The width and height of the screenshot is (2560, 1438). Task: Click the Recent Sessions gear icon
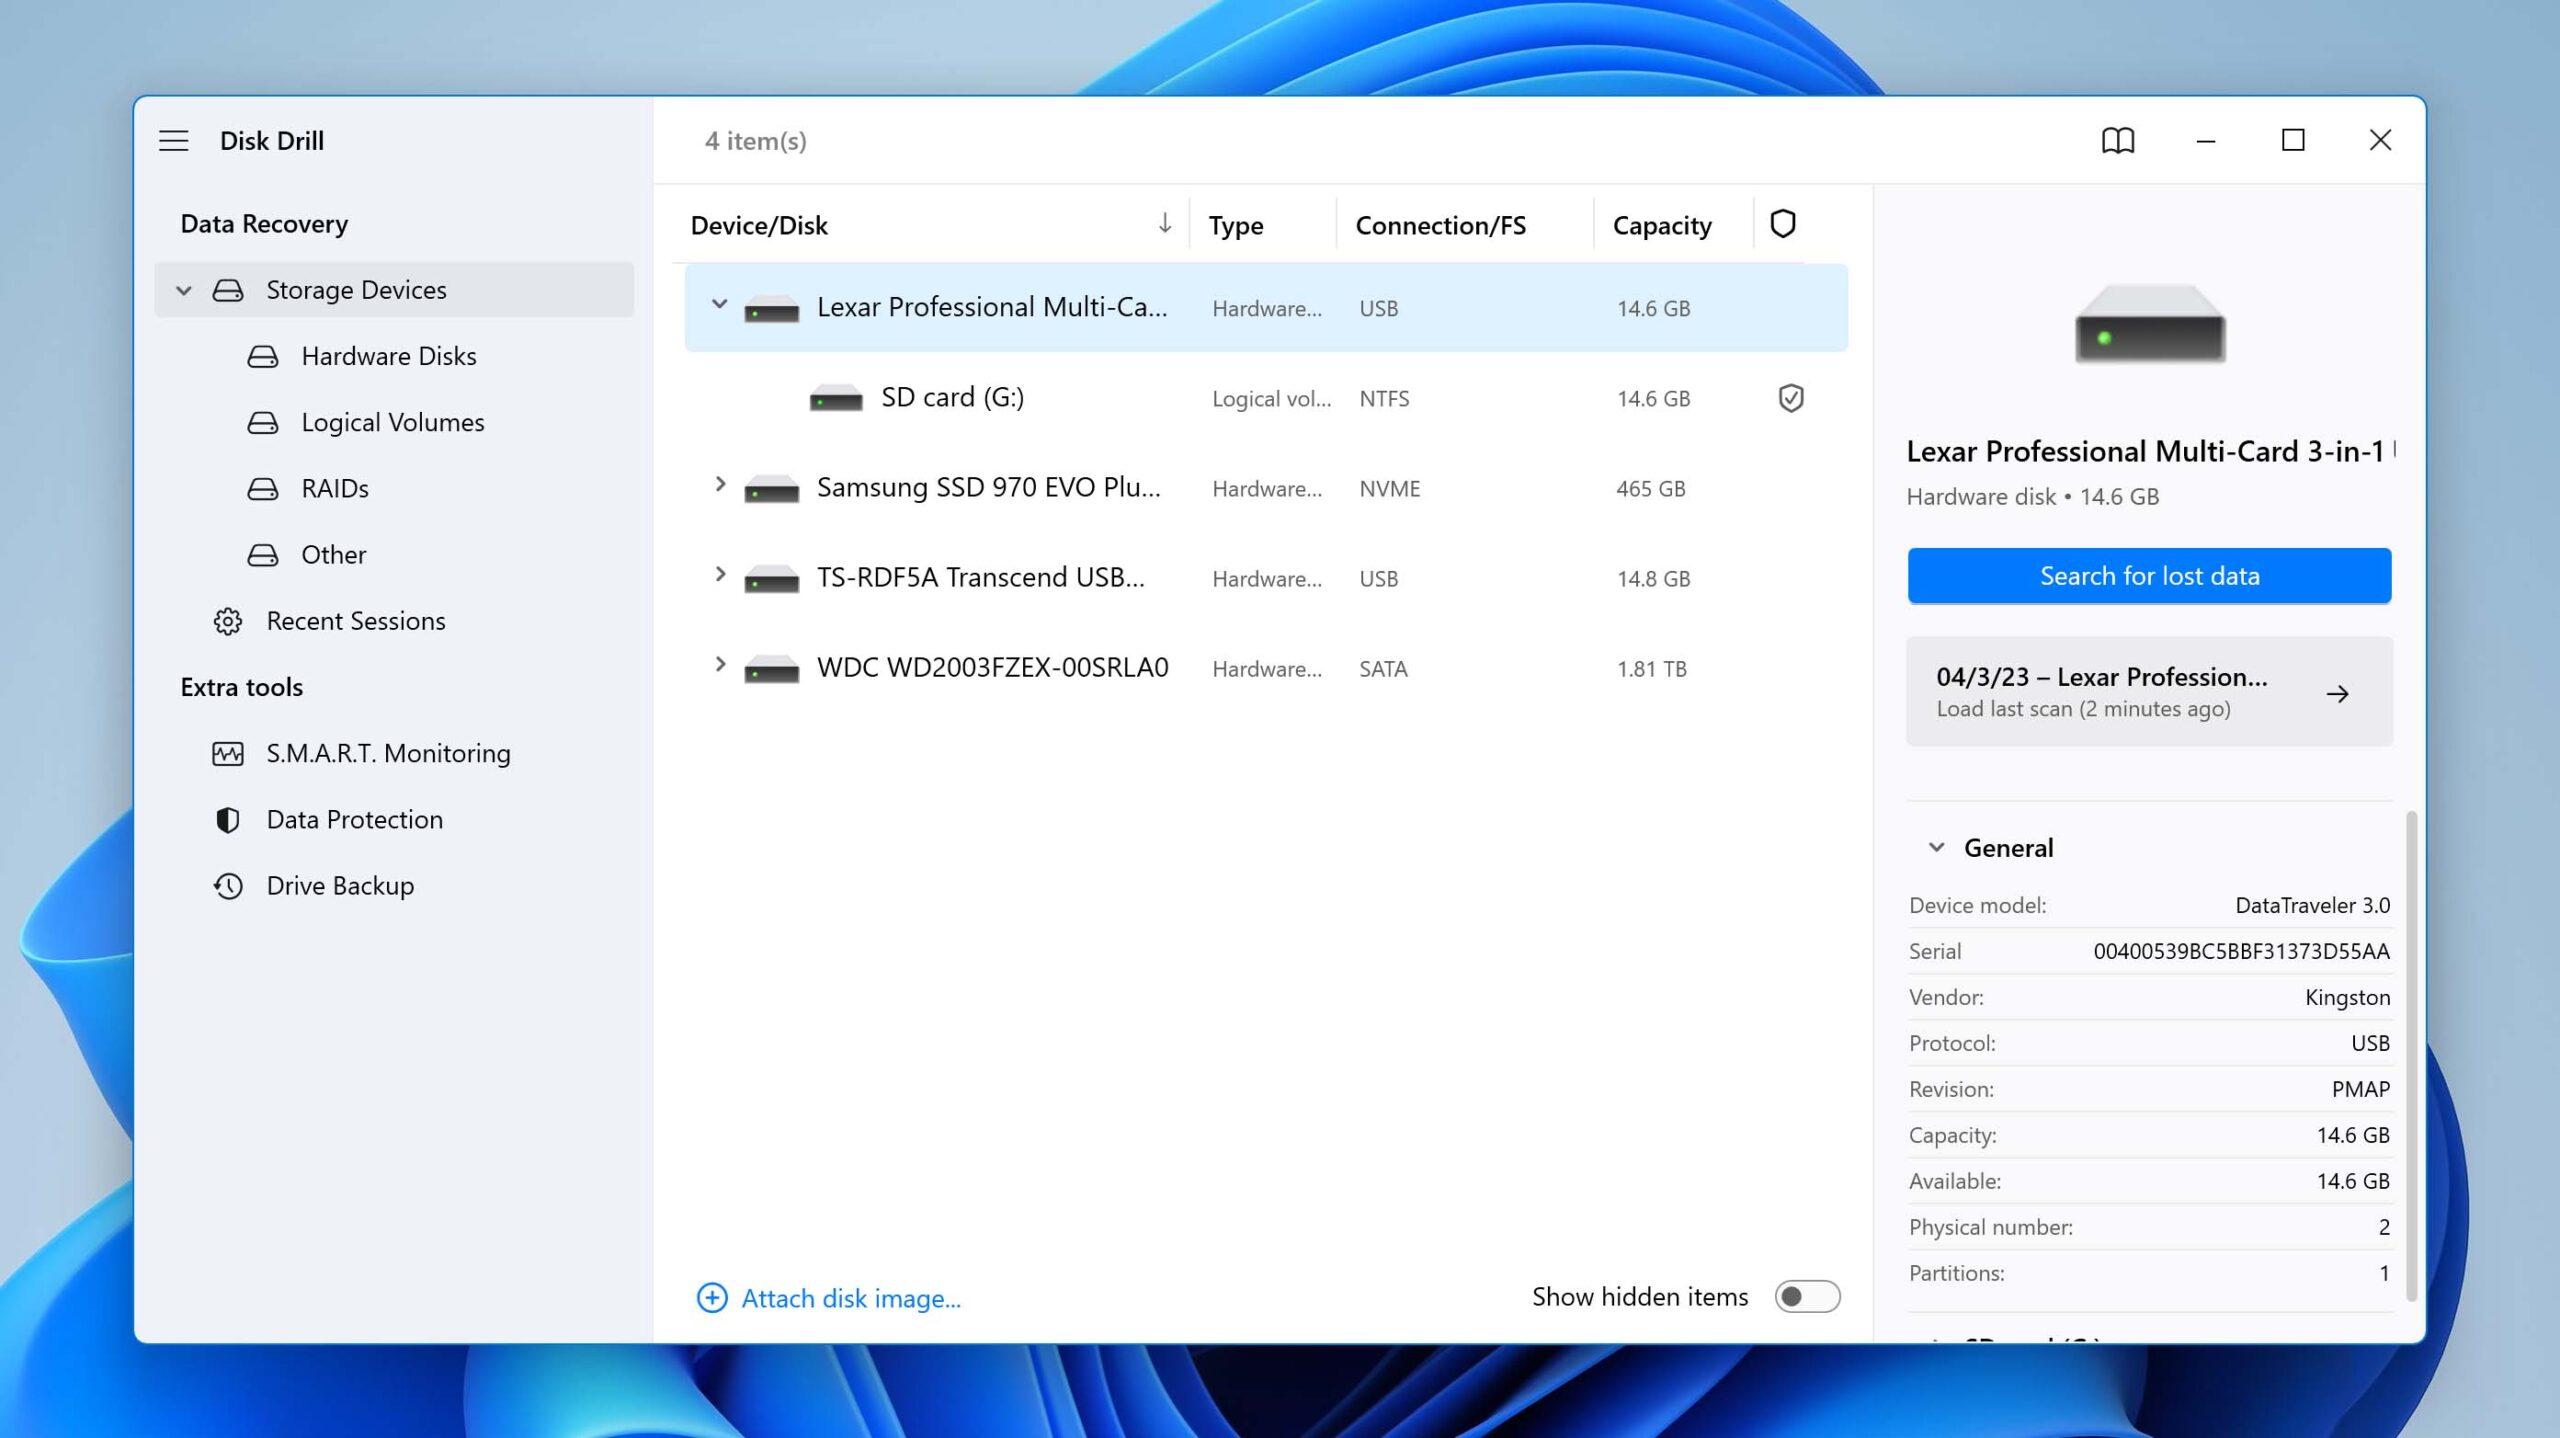tap(228, 621)
